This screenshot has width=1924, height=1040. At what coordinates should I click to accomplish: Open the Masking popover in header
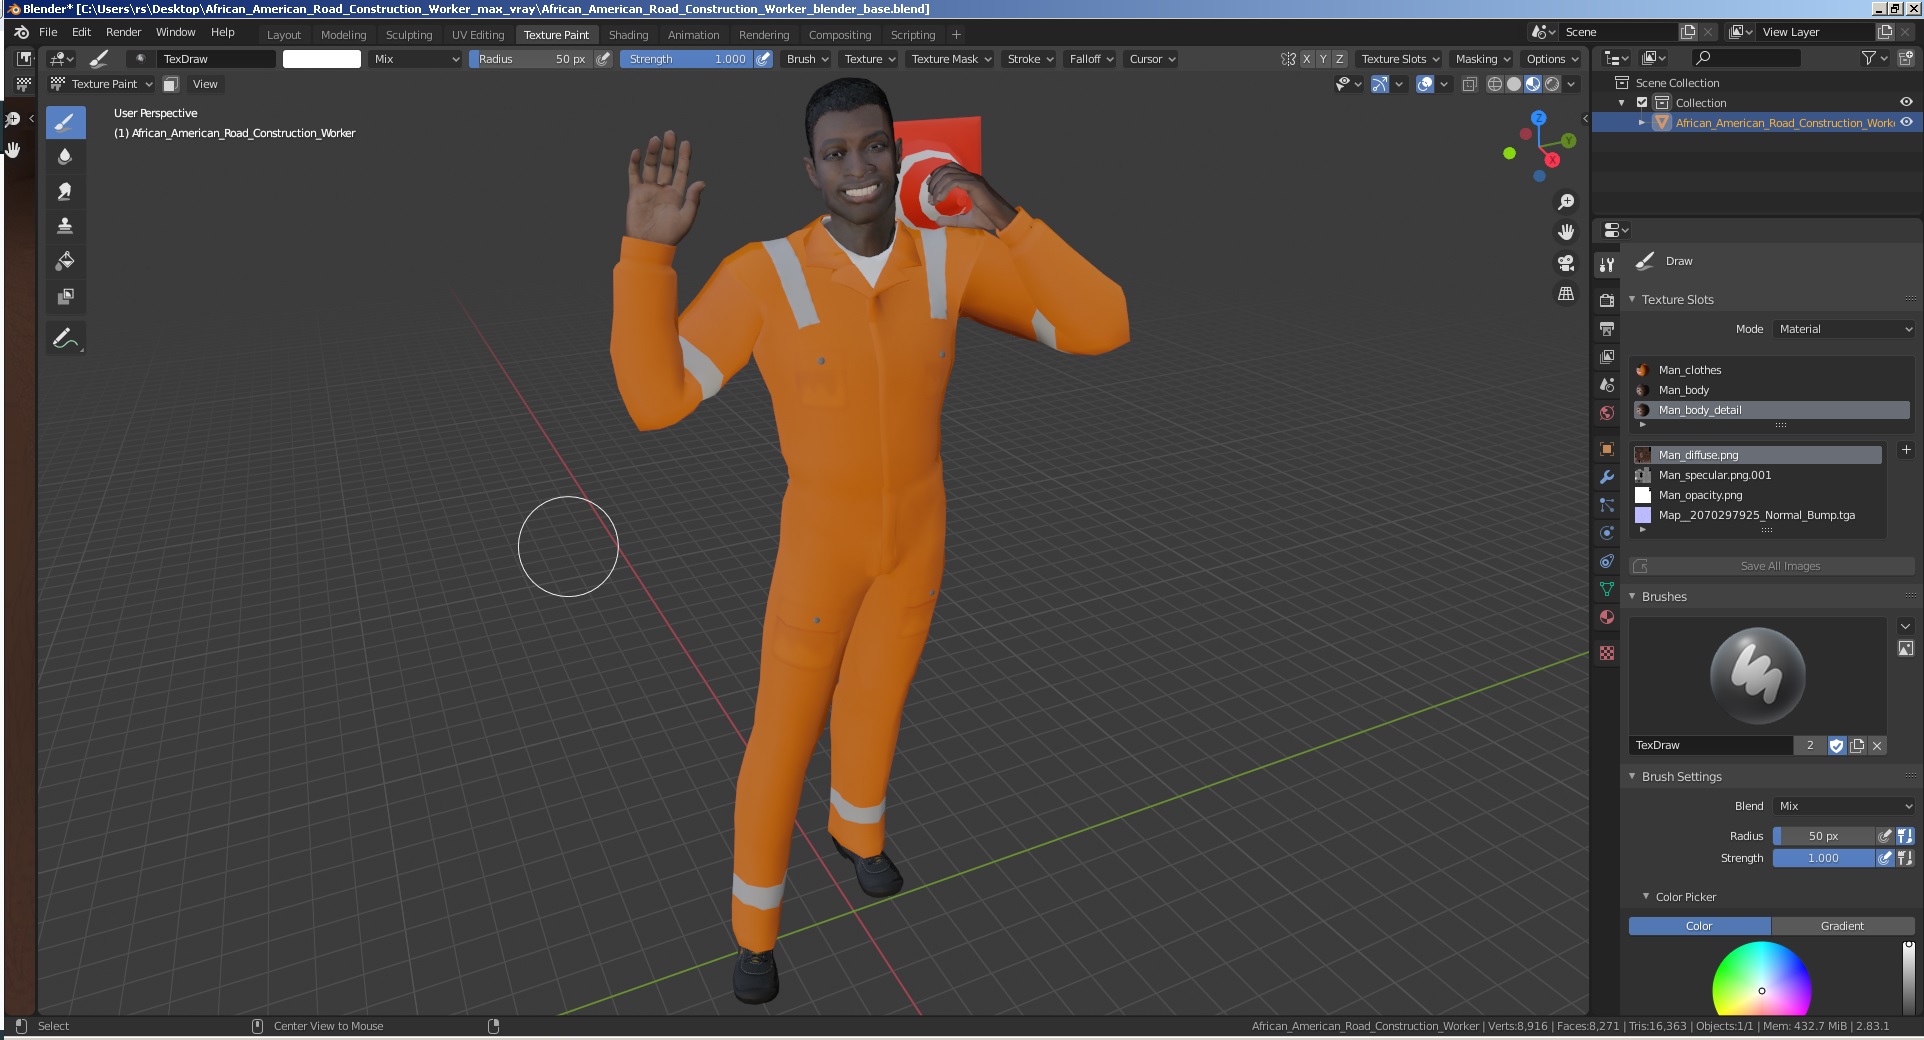click(x=1483, y=59)
